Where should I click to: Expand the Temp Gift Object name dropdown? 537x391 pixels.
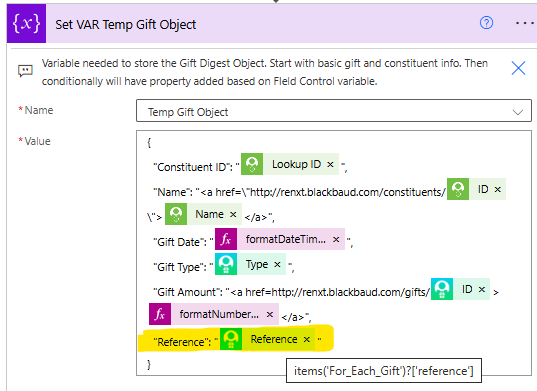(x=517, y=112)
